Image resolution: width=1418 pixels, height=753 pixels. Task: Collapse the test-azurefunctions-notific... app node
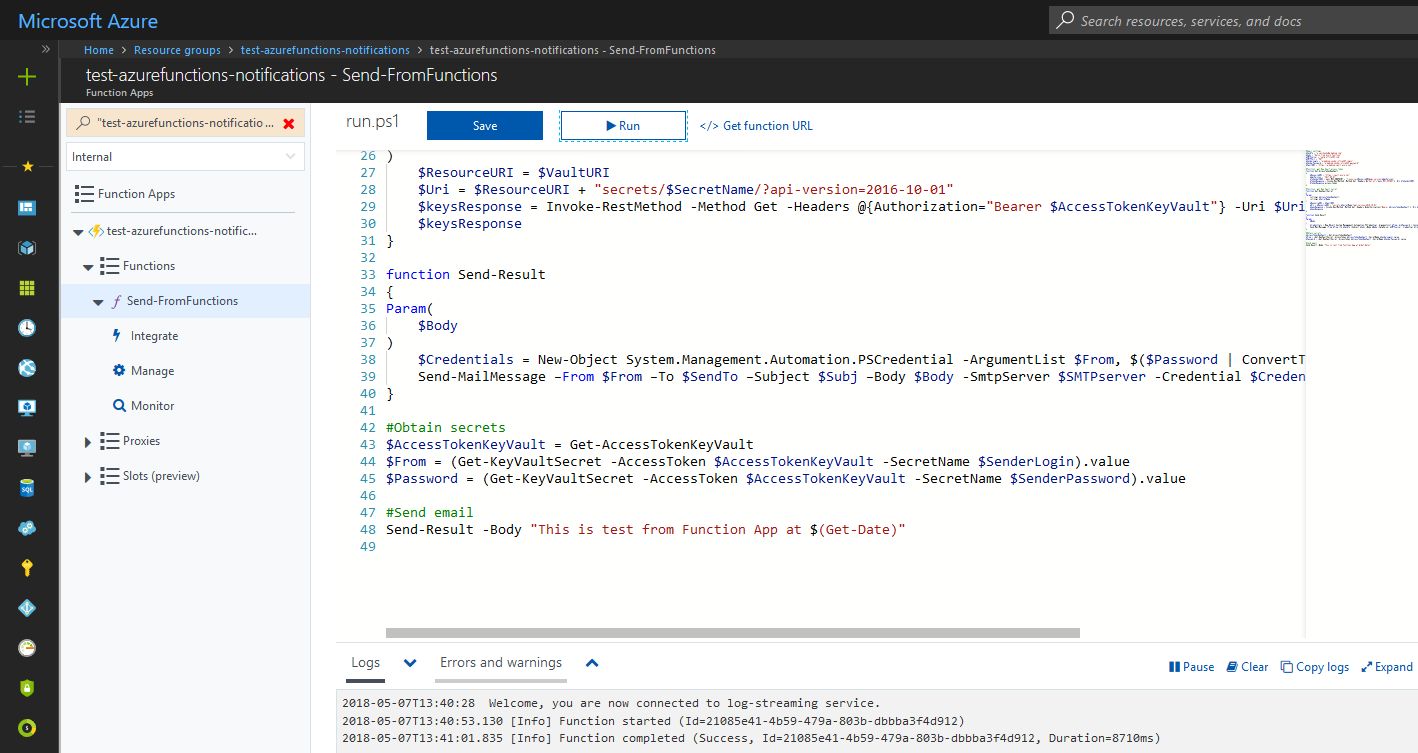(x=78, y=232)
